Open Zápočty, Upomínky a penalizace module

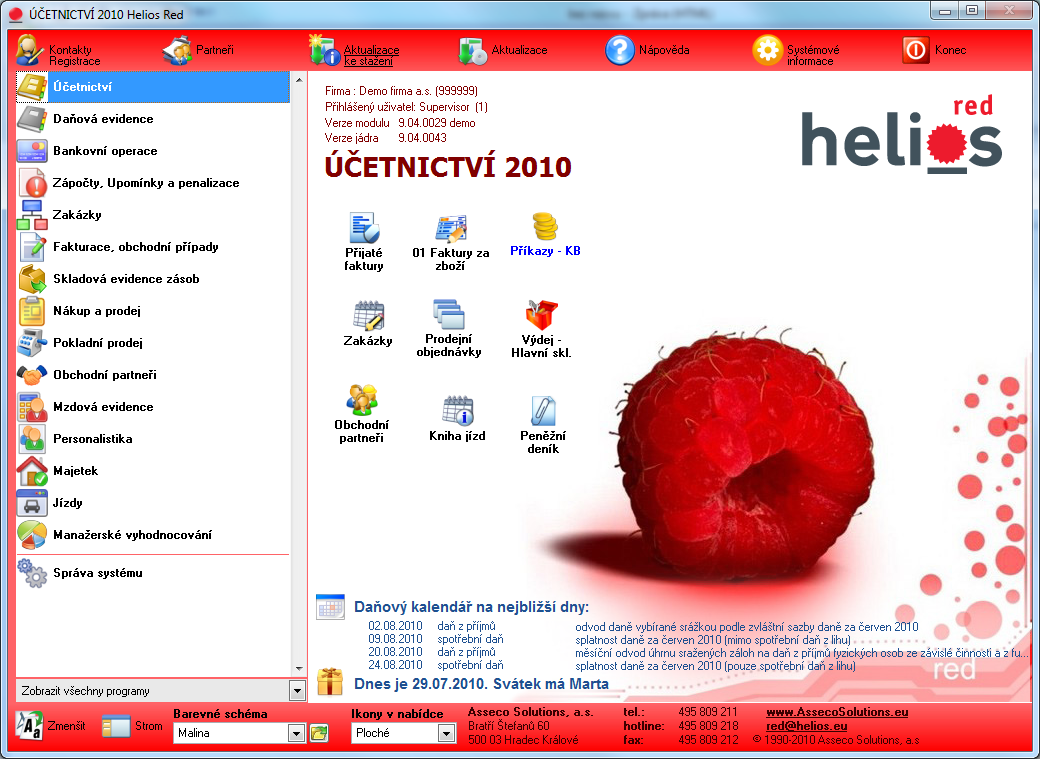click(x=153, y=183)
